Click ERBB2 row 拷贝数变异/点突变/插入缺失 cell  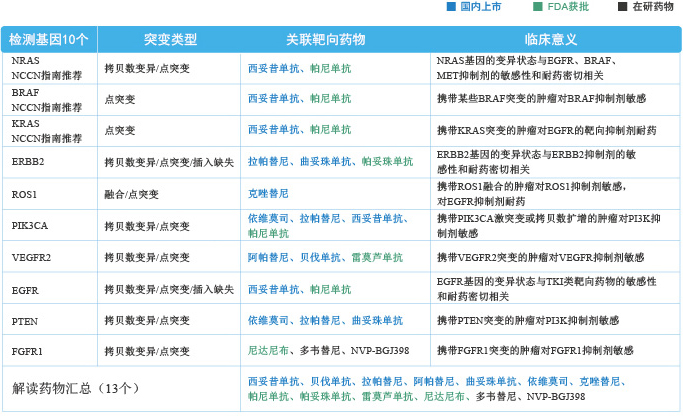tap(169, 162)
